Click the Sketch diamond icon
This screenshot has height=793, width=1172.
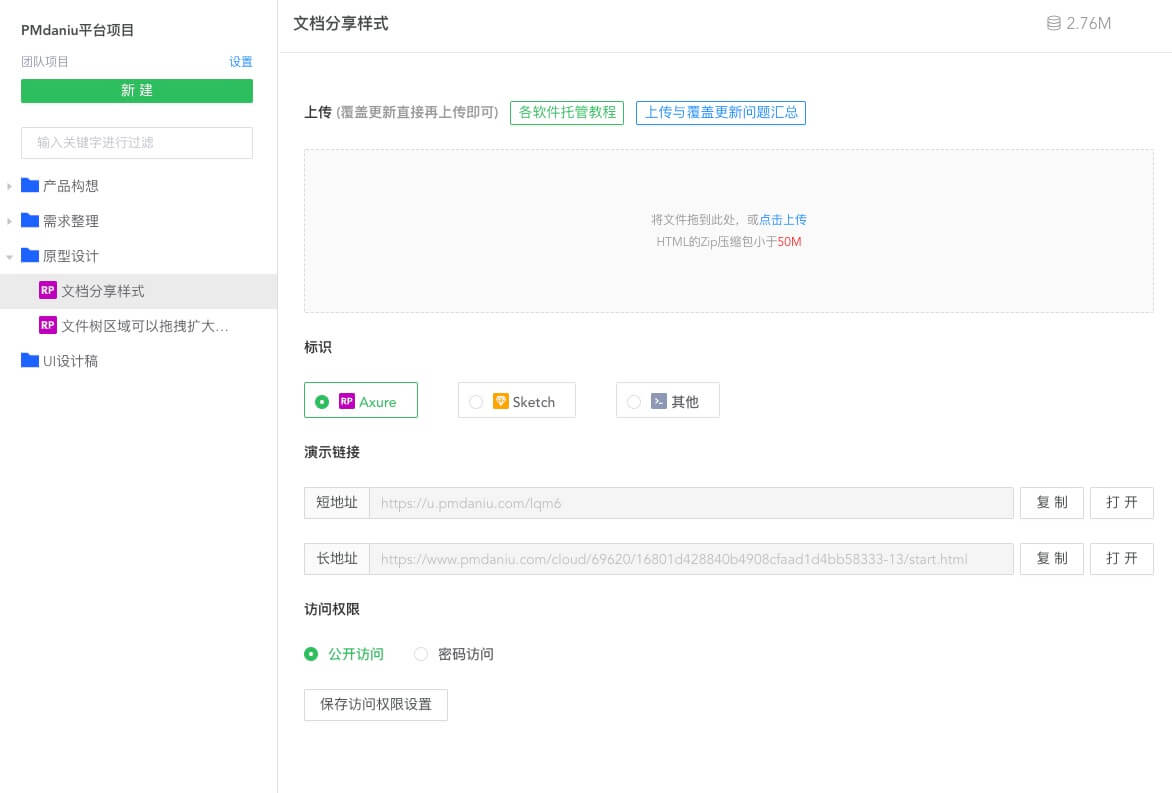501,401
